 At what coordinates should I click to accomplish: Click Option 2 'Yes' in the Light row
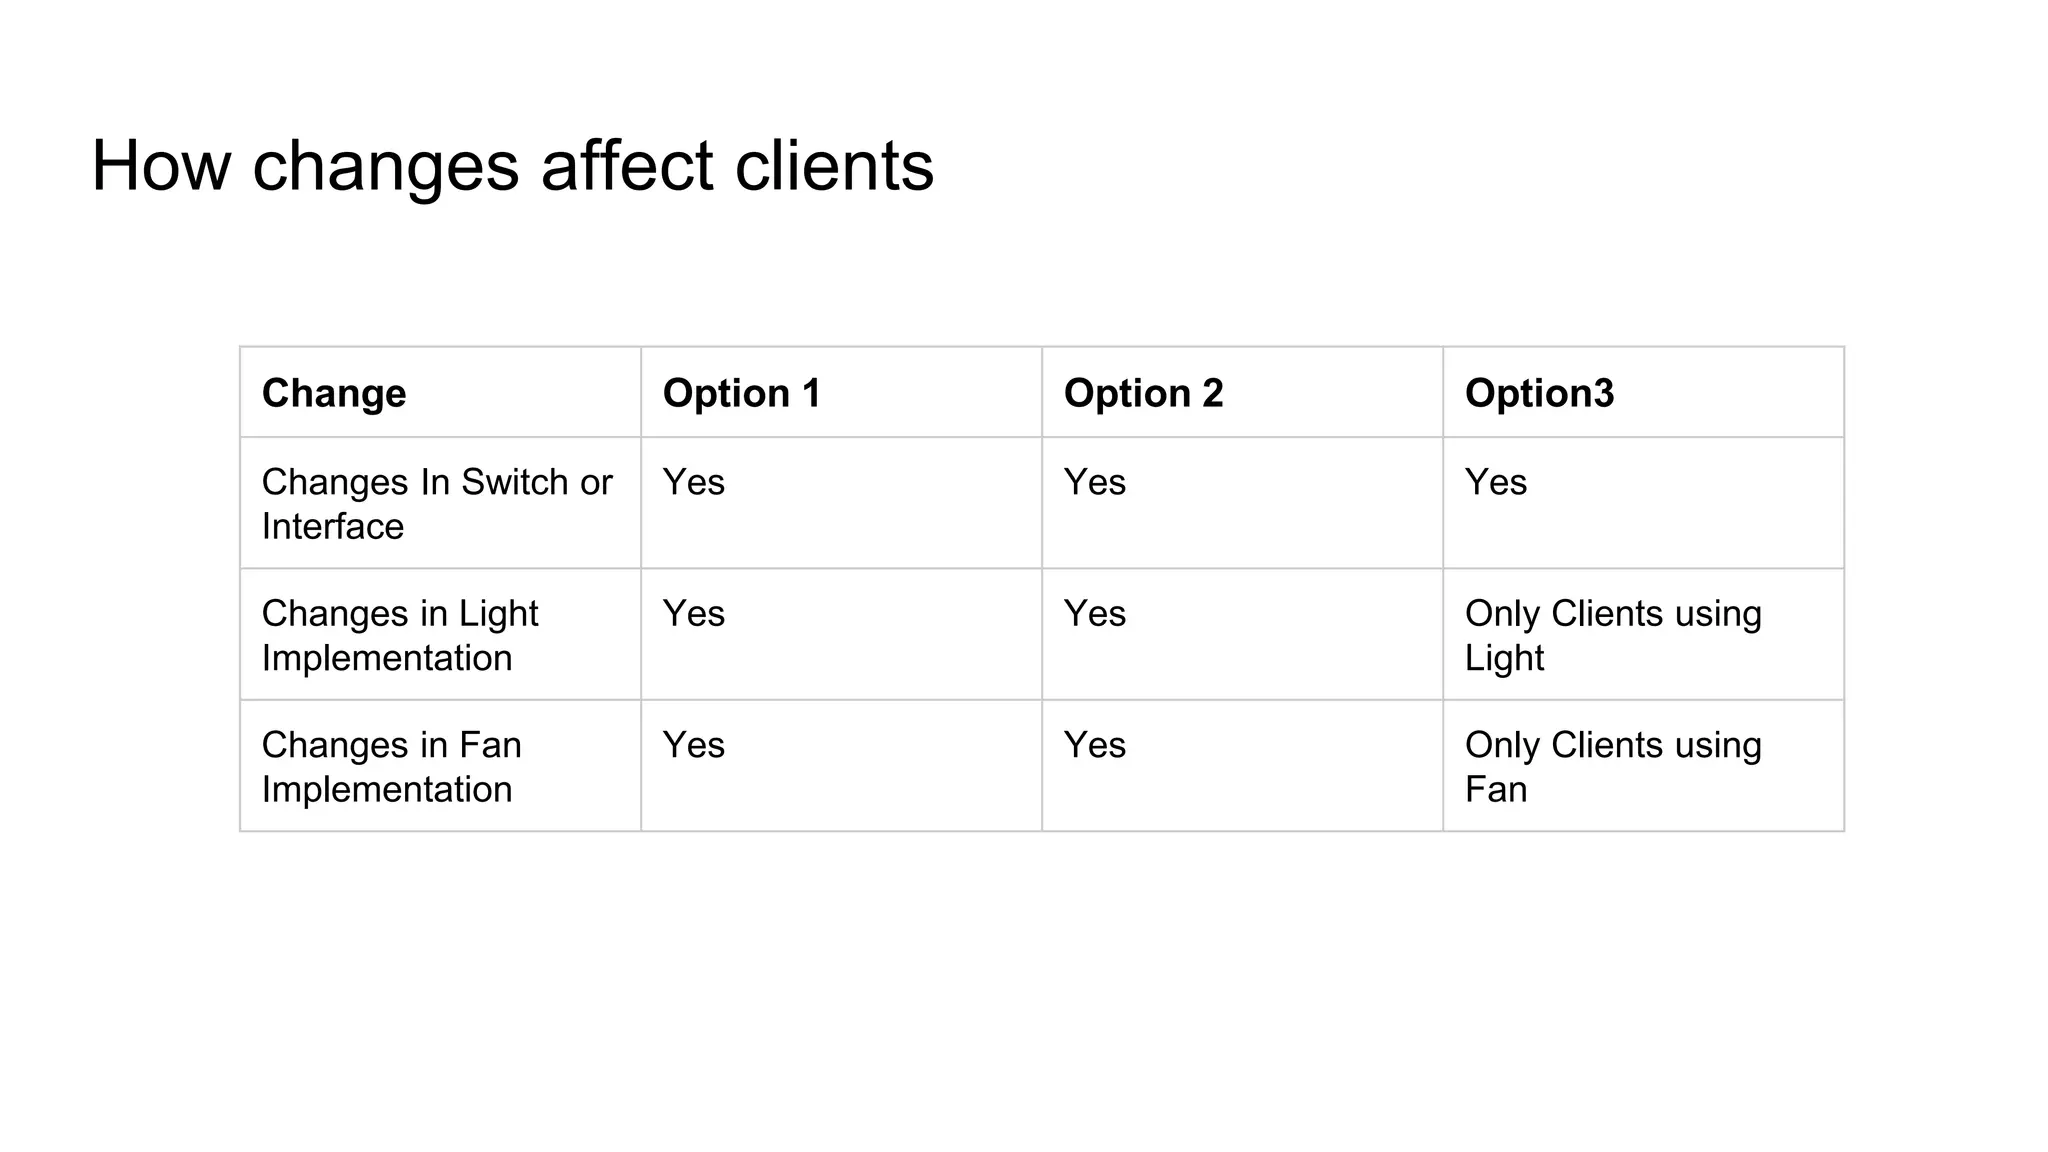pyautogui.click(x=1095, y=613)
